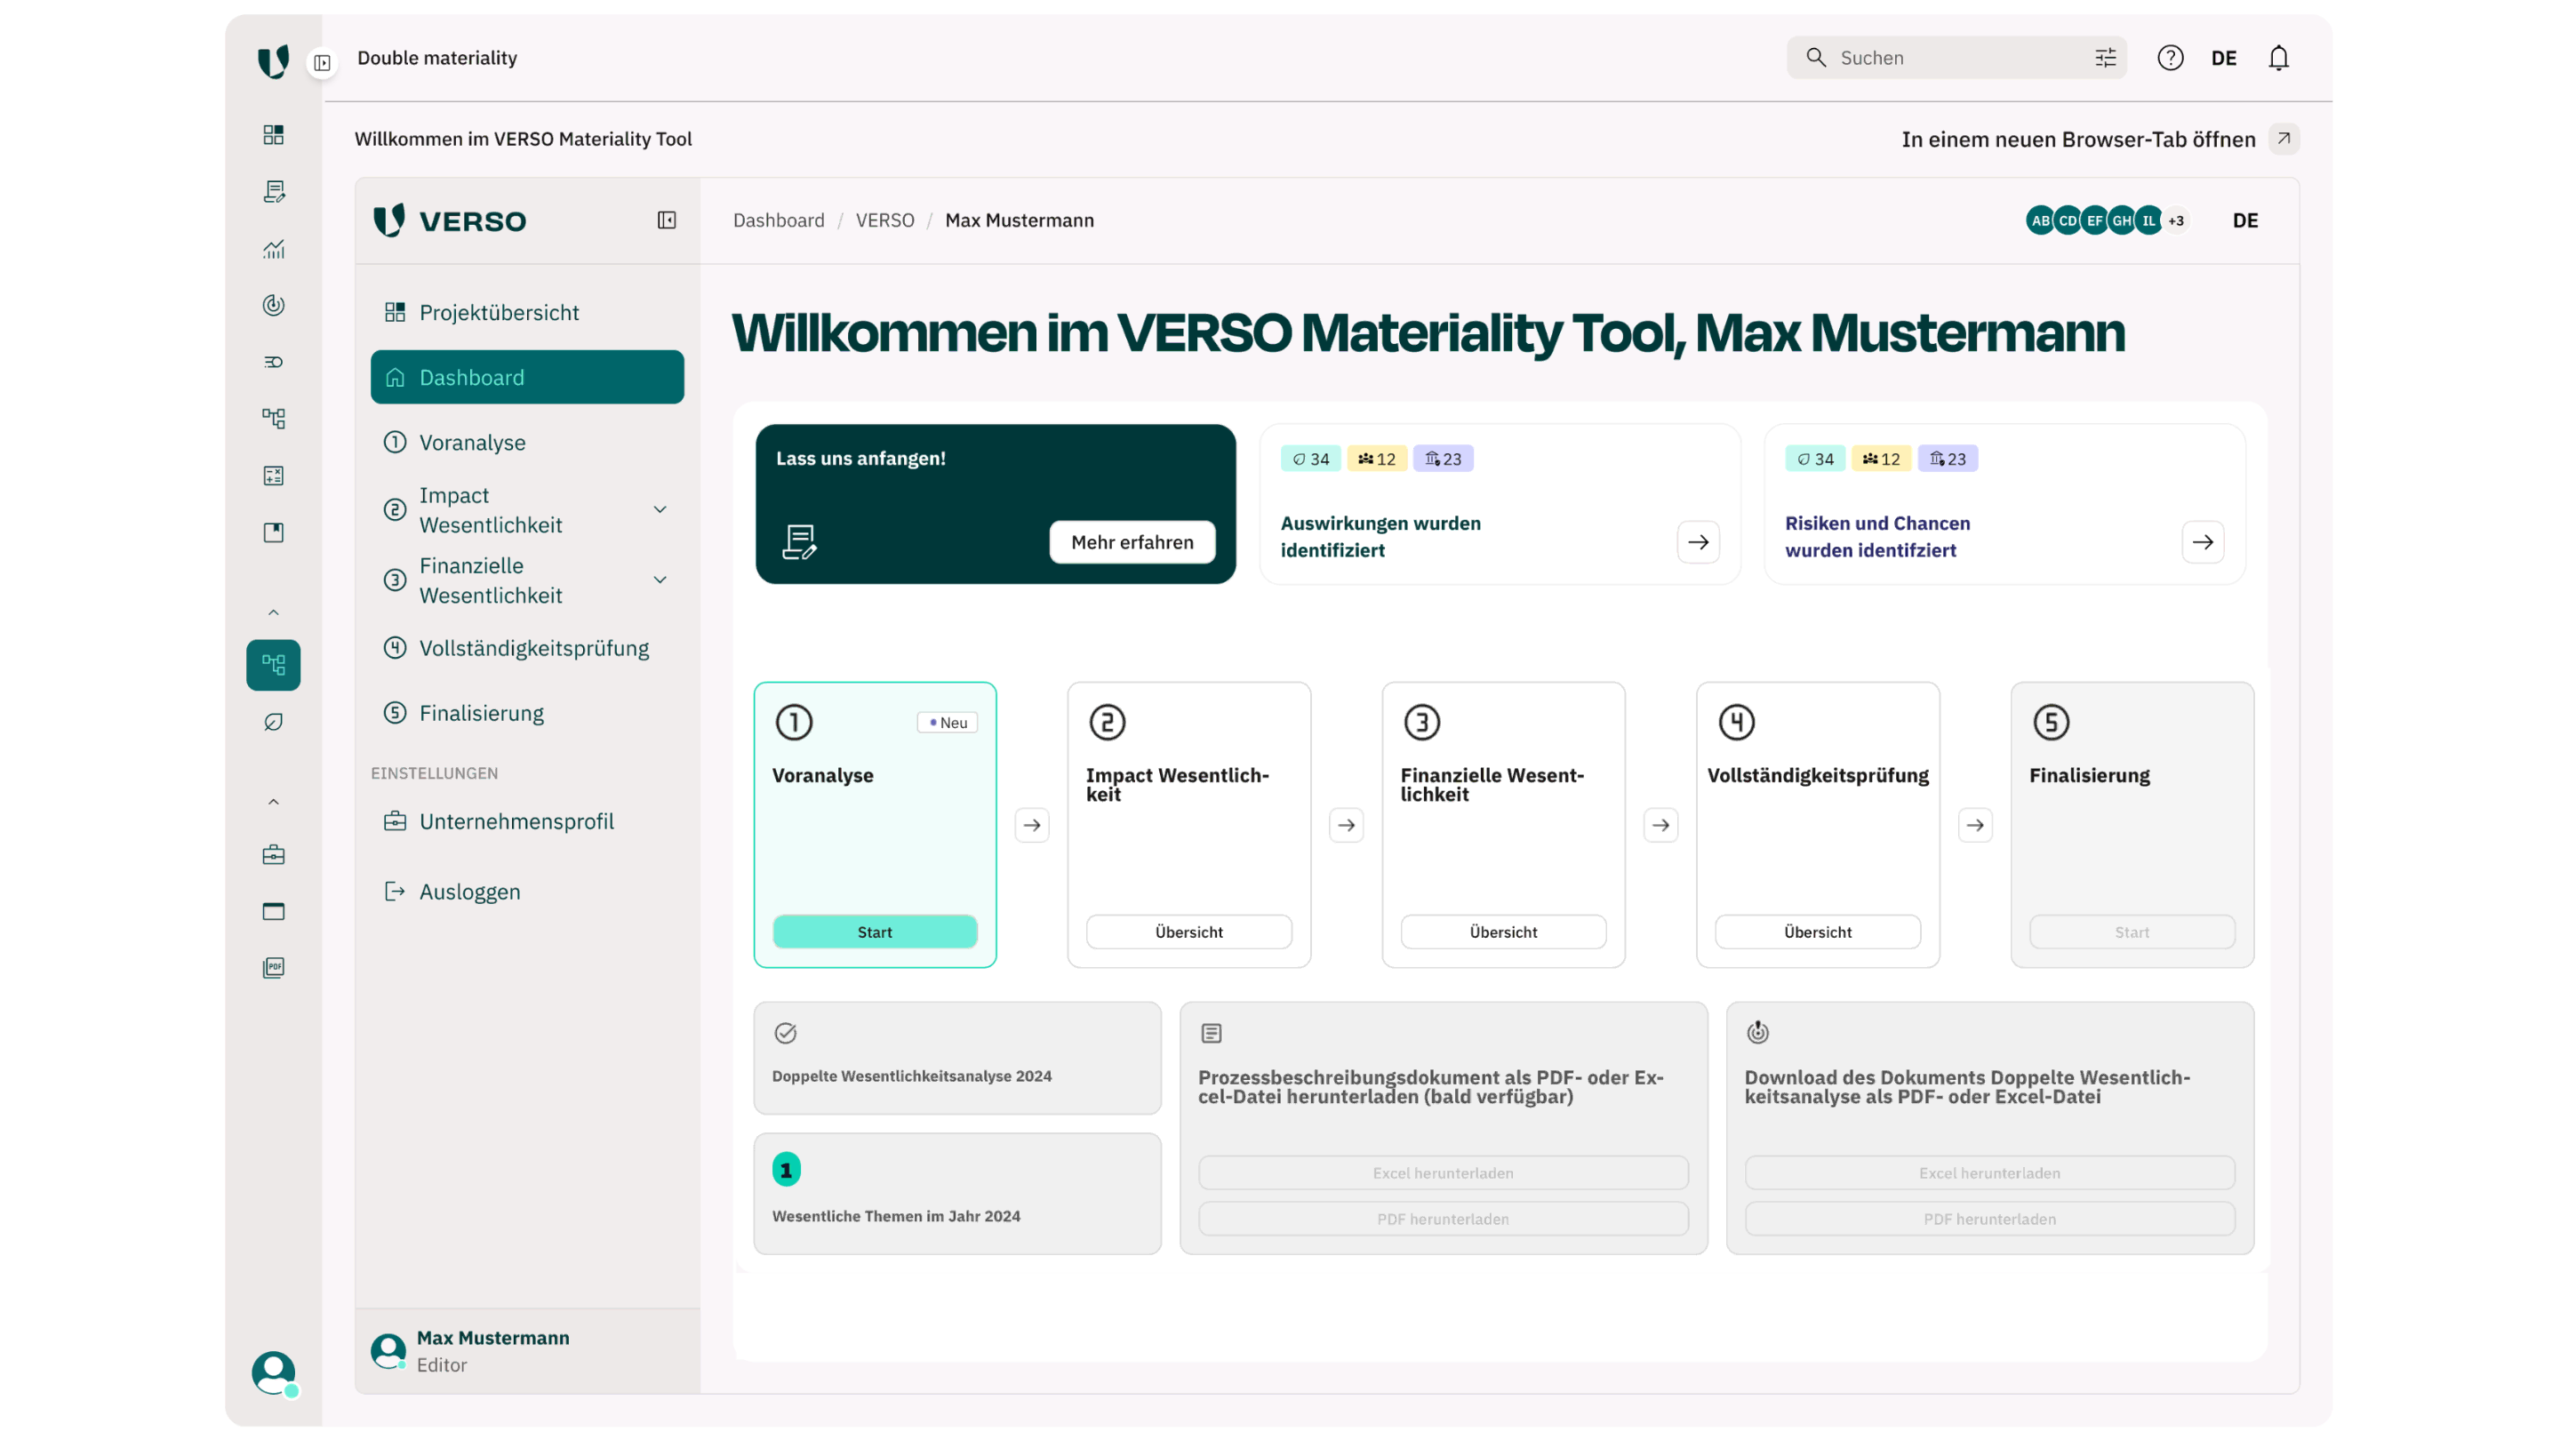Open tool in new browser tab icon
This screenshot has height=1440, width=2560.
click(2283, 138)
